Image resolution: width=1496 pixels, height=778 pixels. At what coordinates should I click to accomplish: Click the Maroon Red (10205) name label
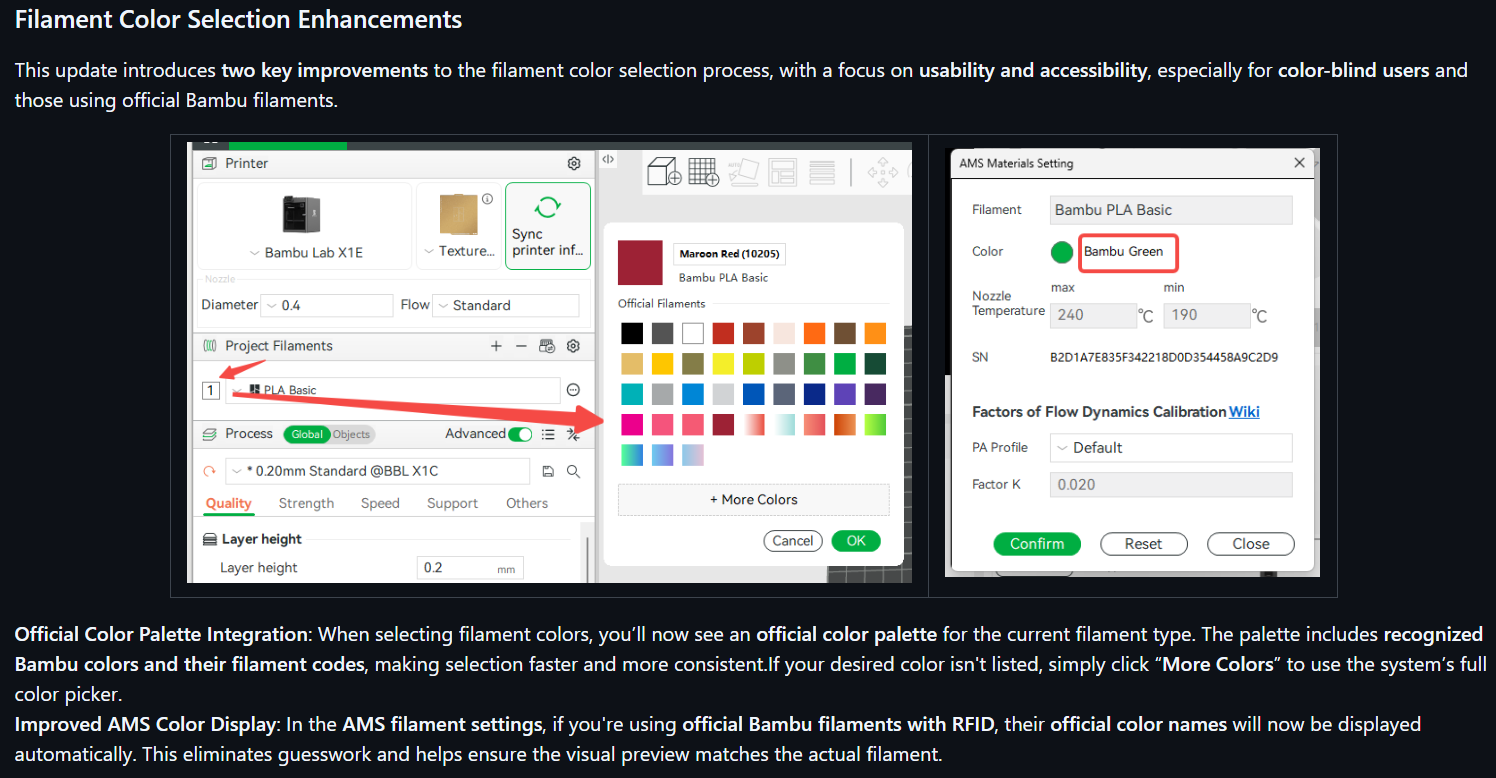(729, 254)
